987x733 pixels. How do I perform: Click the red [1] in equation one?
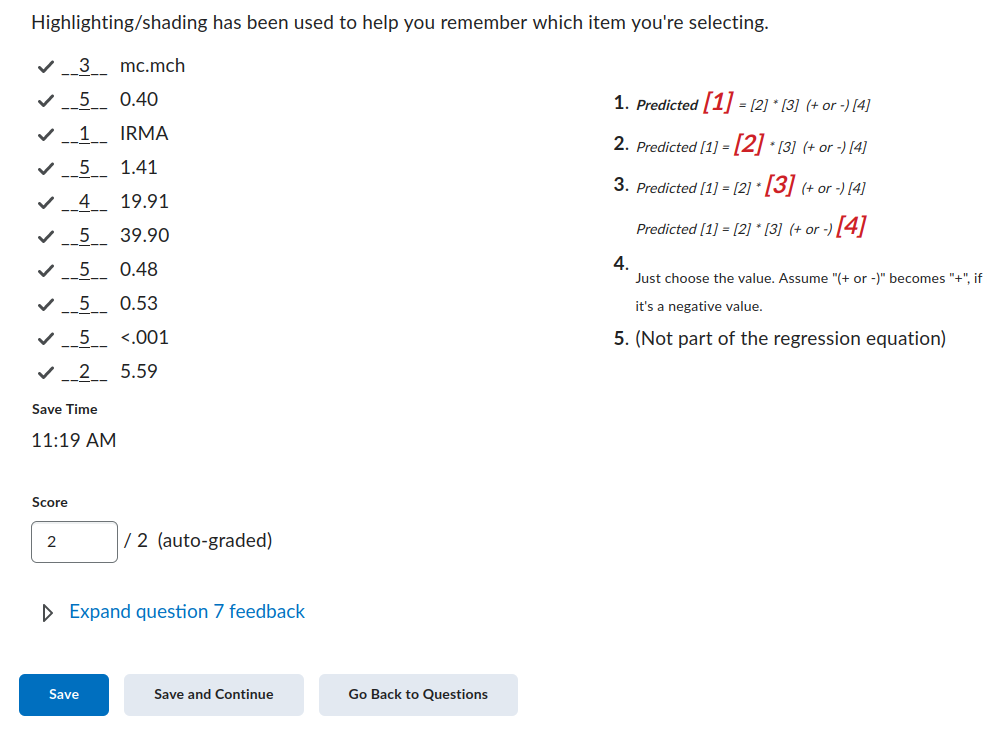click(x=718, y=101)
